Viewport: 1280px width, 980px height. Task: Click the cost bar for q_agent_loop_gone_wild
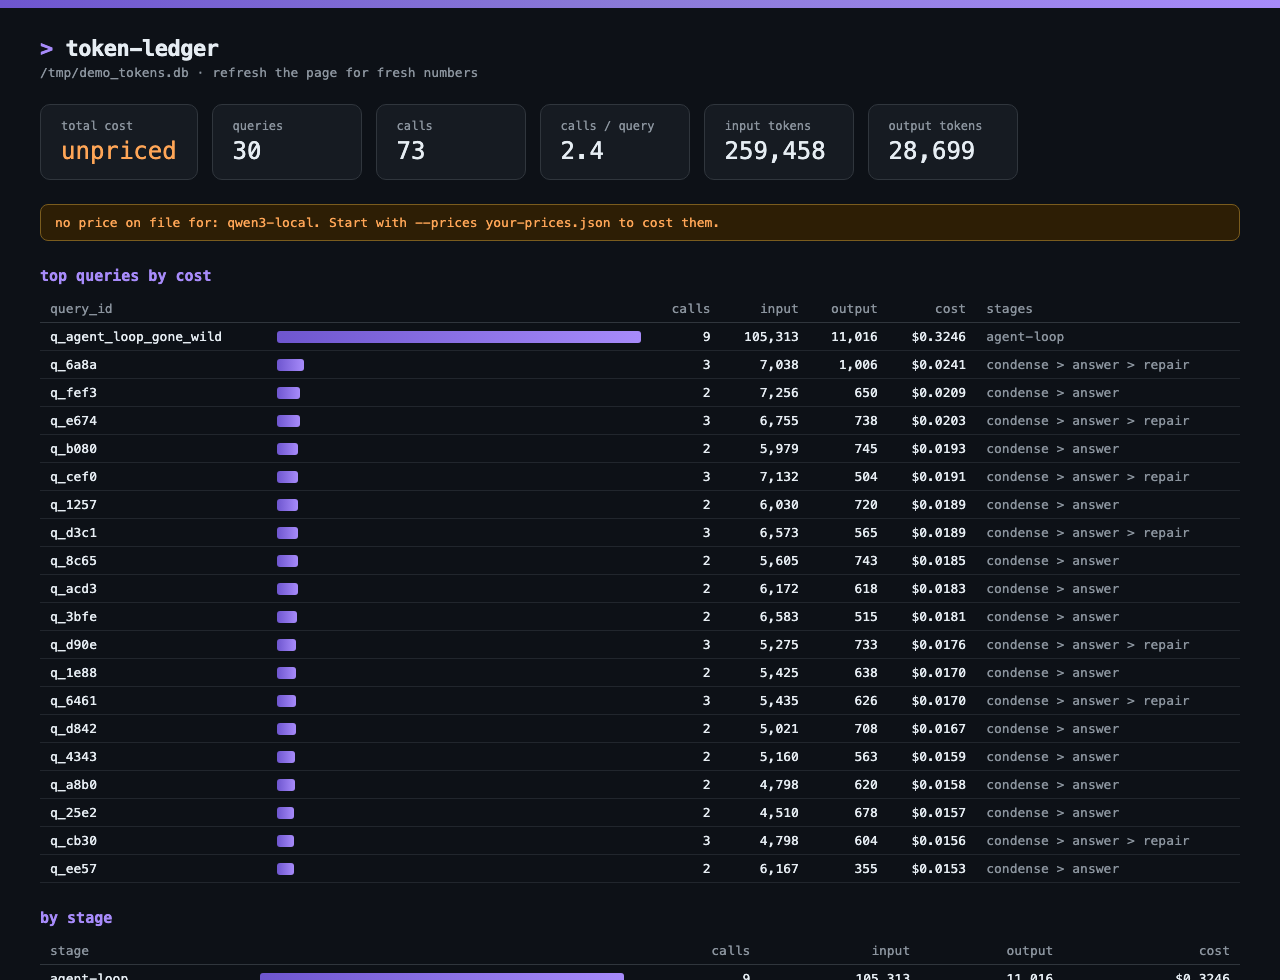(459, 337)
